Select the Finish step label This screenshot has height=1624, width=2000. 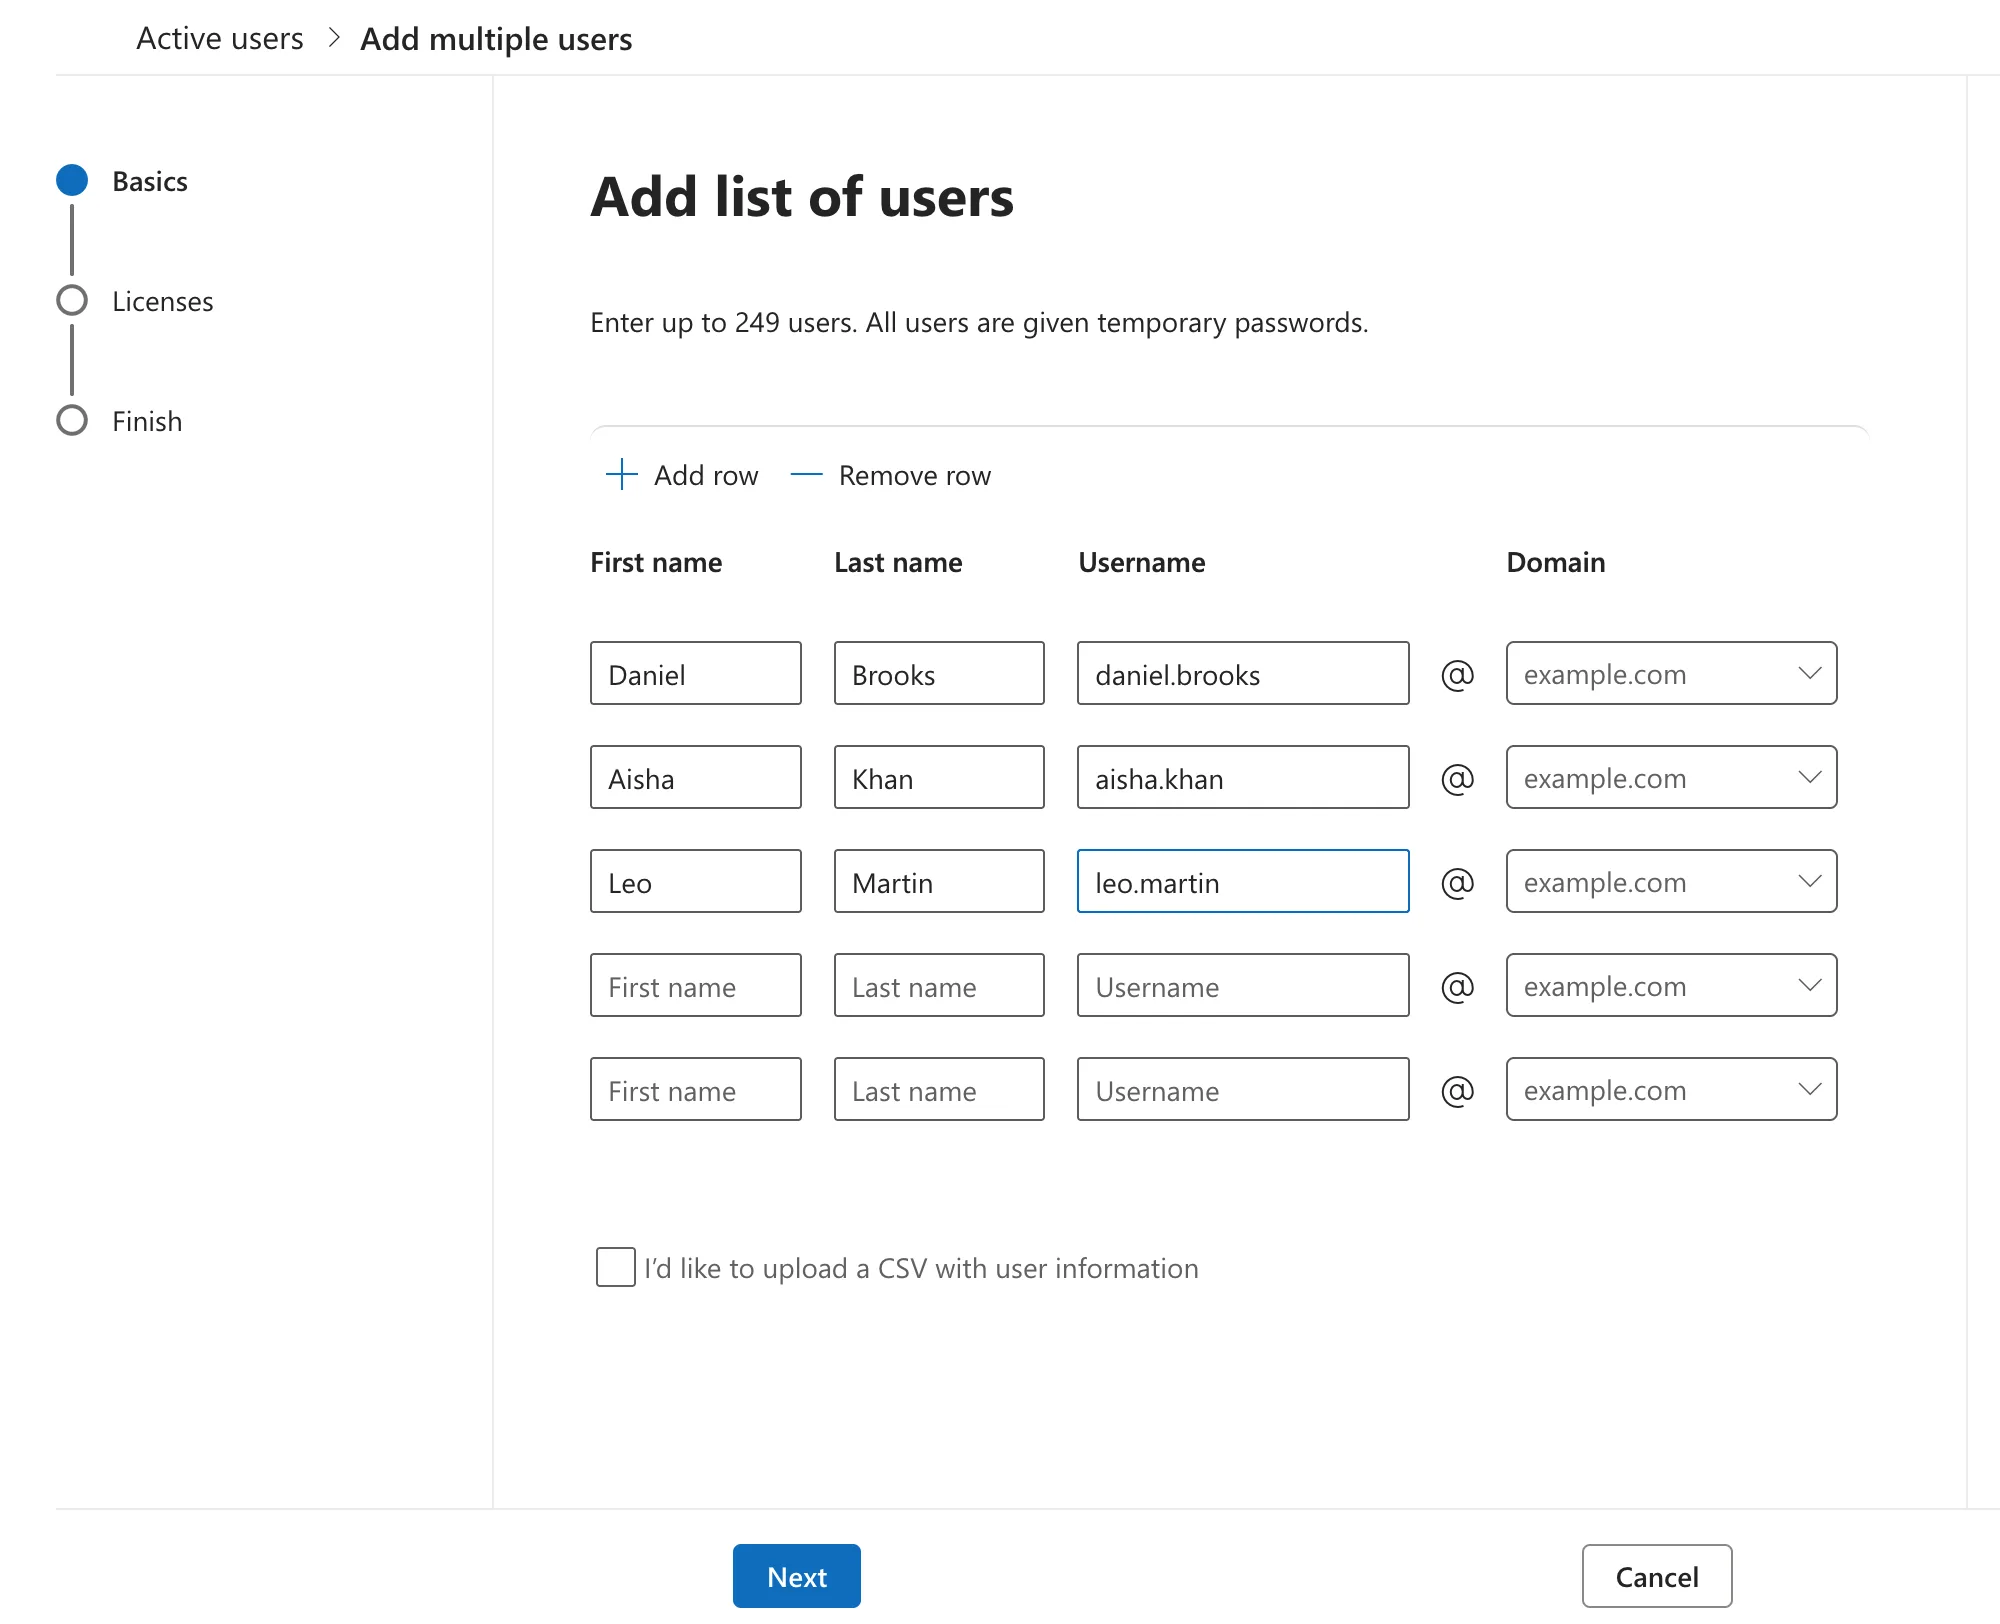point(147,421)
